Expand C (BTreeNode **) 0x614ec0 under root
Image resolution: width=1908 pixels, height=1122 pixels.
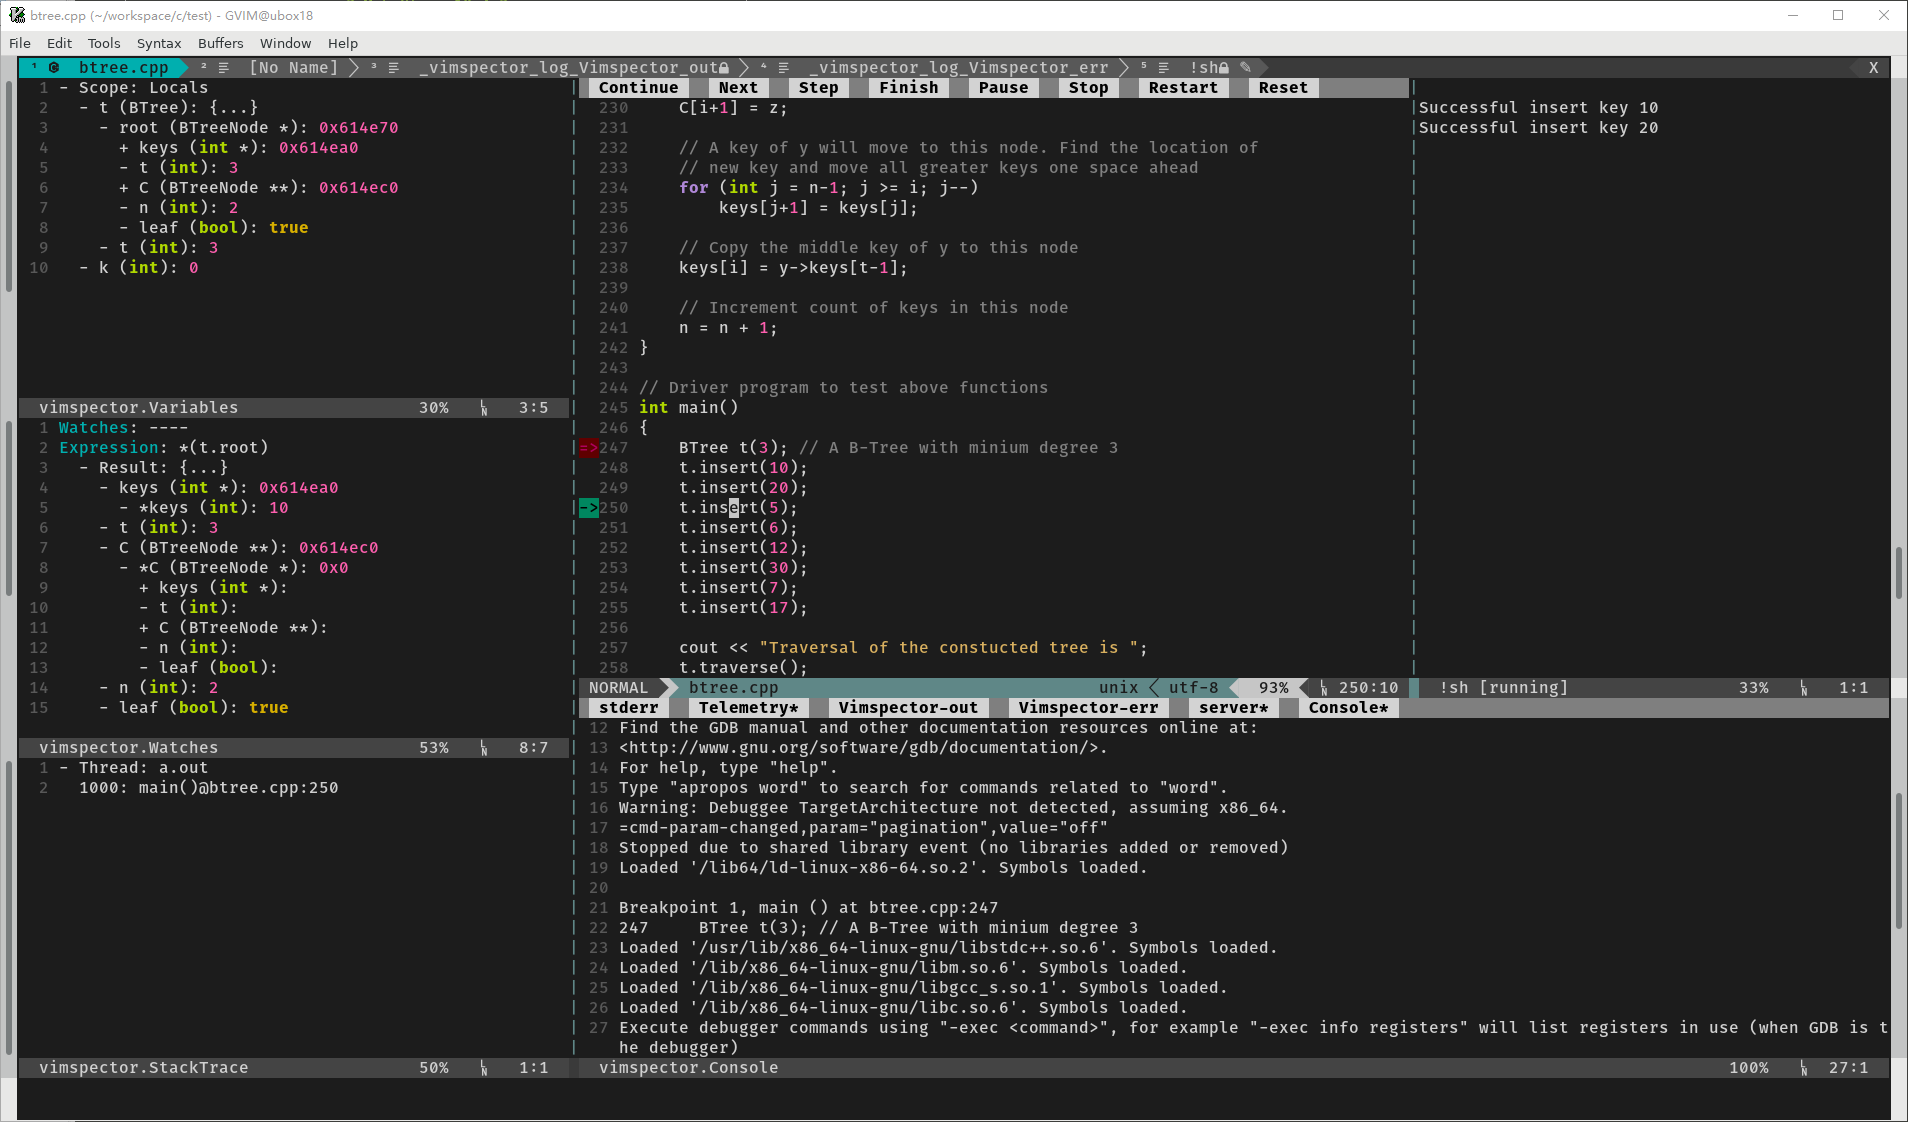[124, 188]
